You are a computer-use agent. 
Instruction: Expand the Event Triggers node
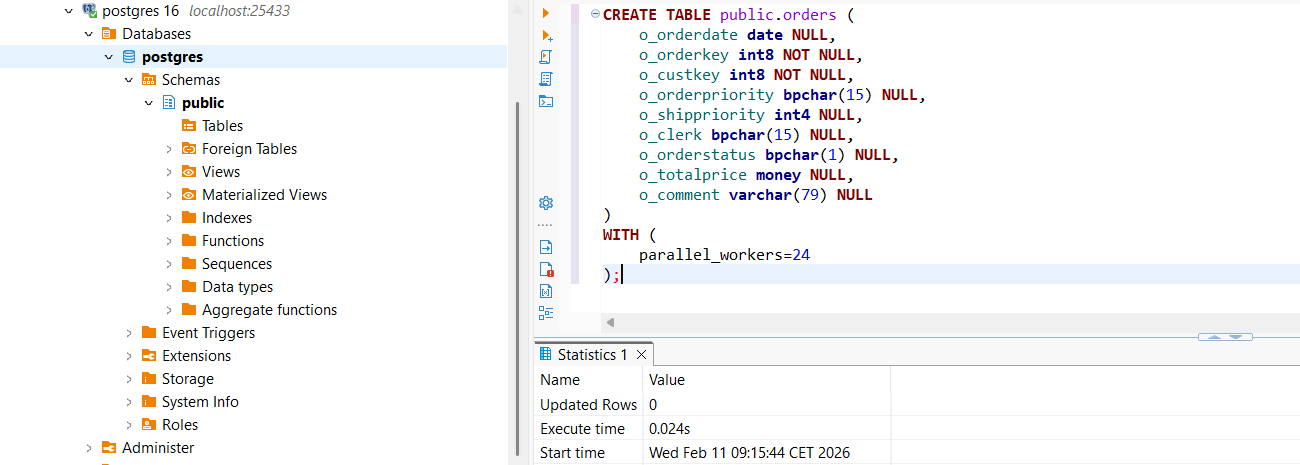coord(129,333)
